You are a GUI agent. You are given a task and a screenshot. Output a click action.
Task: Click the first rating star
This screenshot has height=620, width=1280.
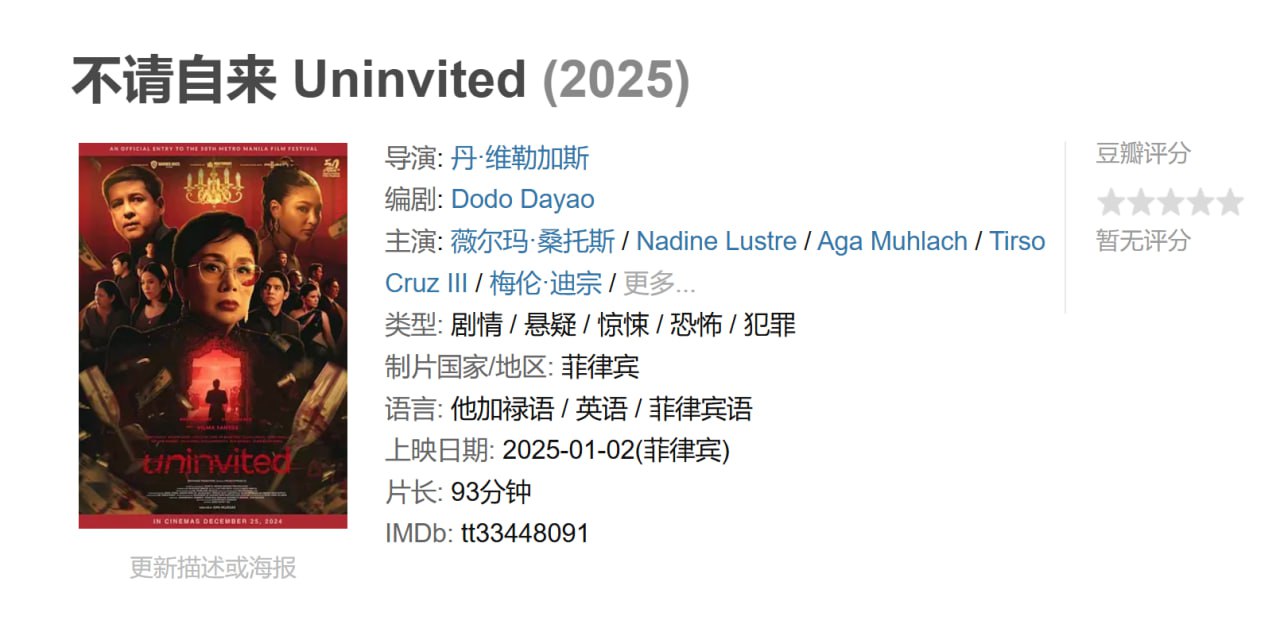coord(1111,203)
